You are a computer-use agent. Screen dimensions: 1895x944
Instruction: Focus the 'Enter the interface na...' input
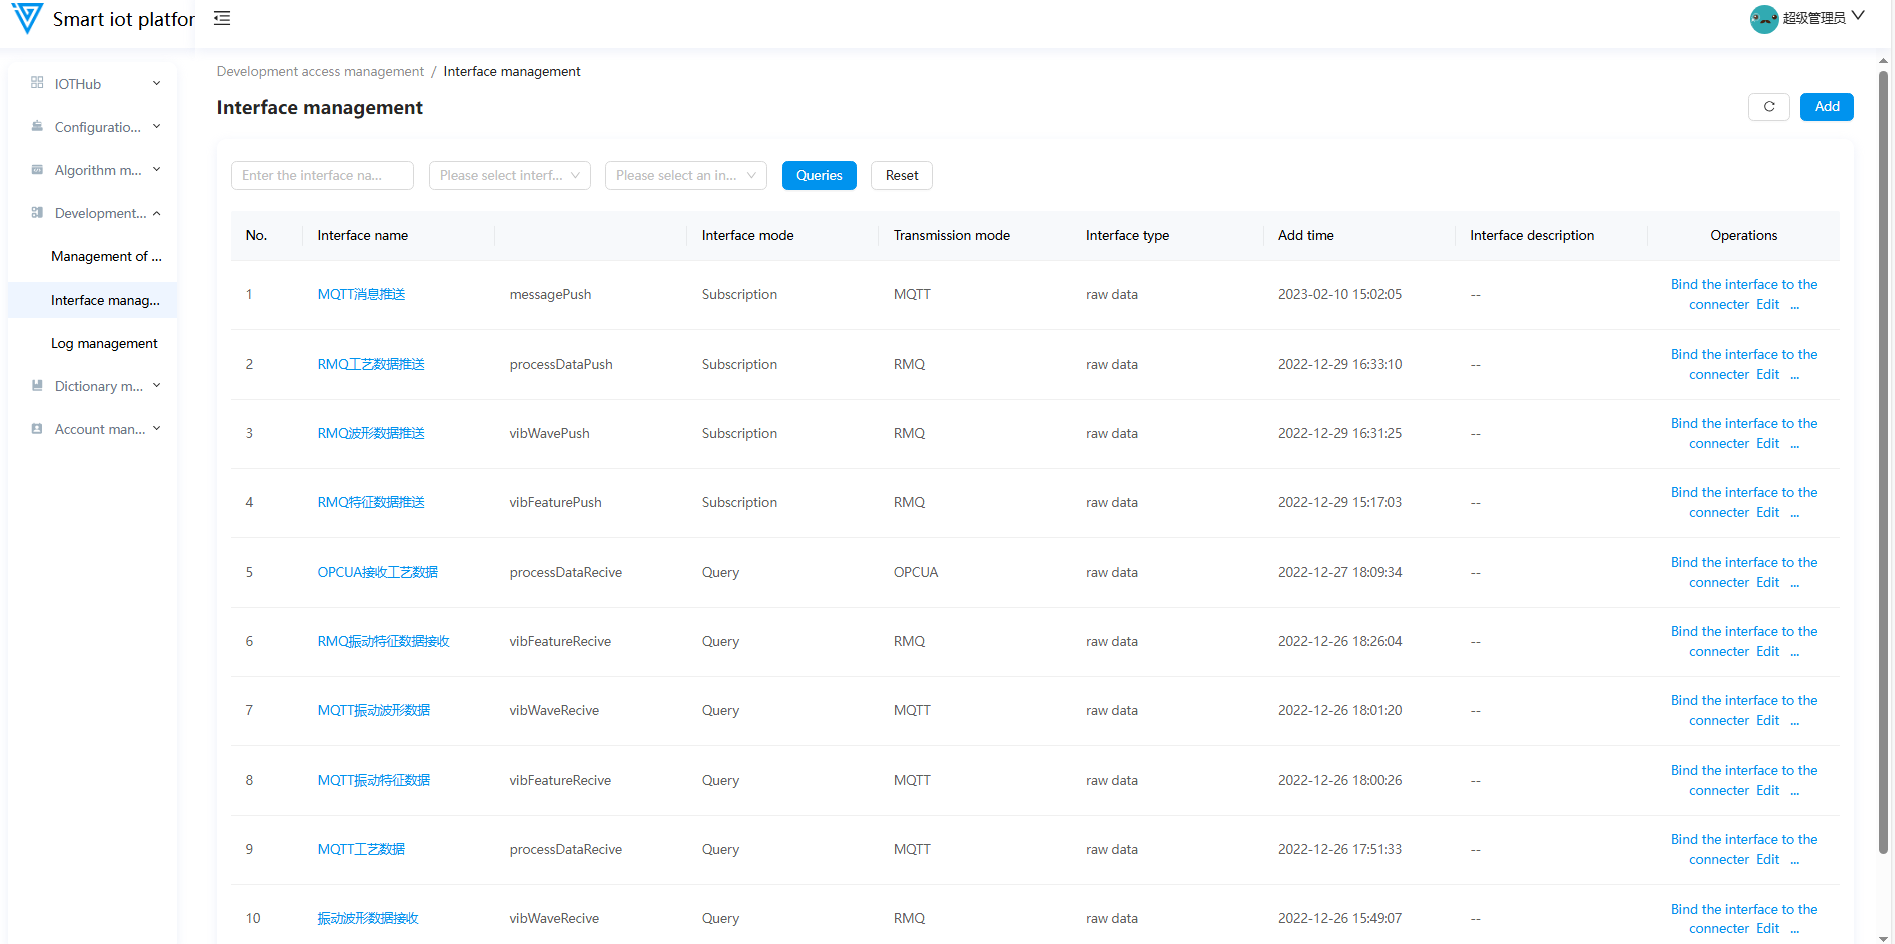click(x=322, y=175)
